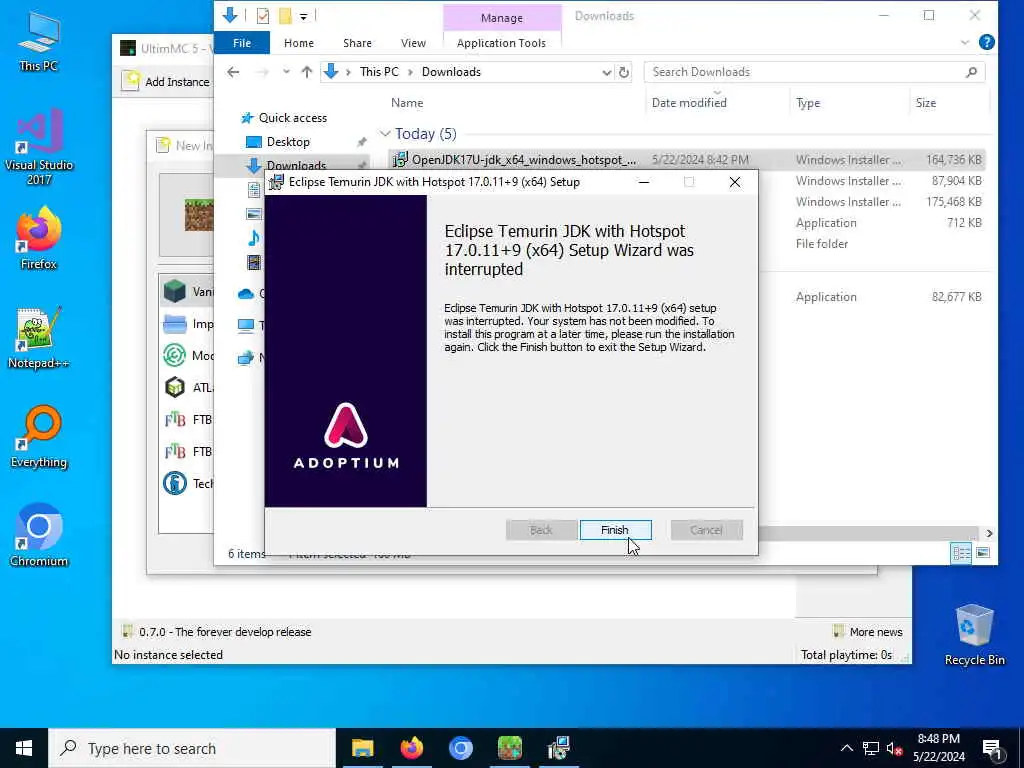1024x768 pixels.
Task: Close the Eclipse Temurin JDK Setup dialog
Action: (735, 182)
